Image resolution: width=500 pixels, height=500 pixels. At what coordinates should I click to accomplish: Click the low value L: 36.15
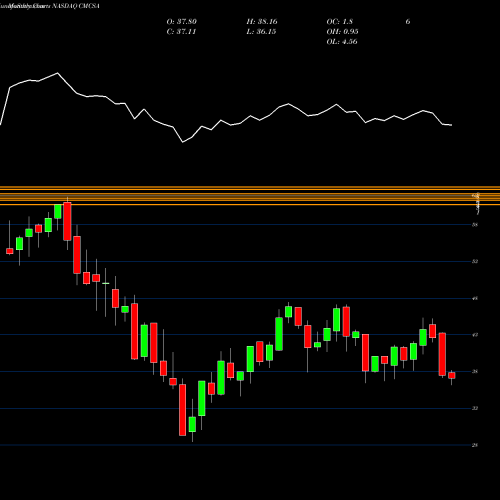[x=261, y=32]
